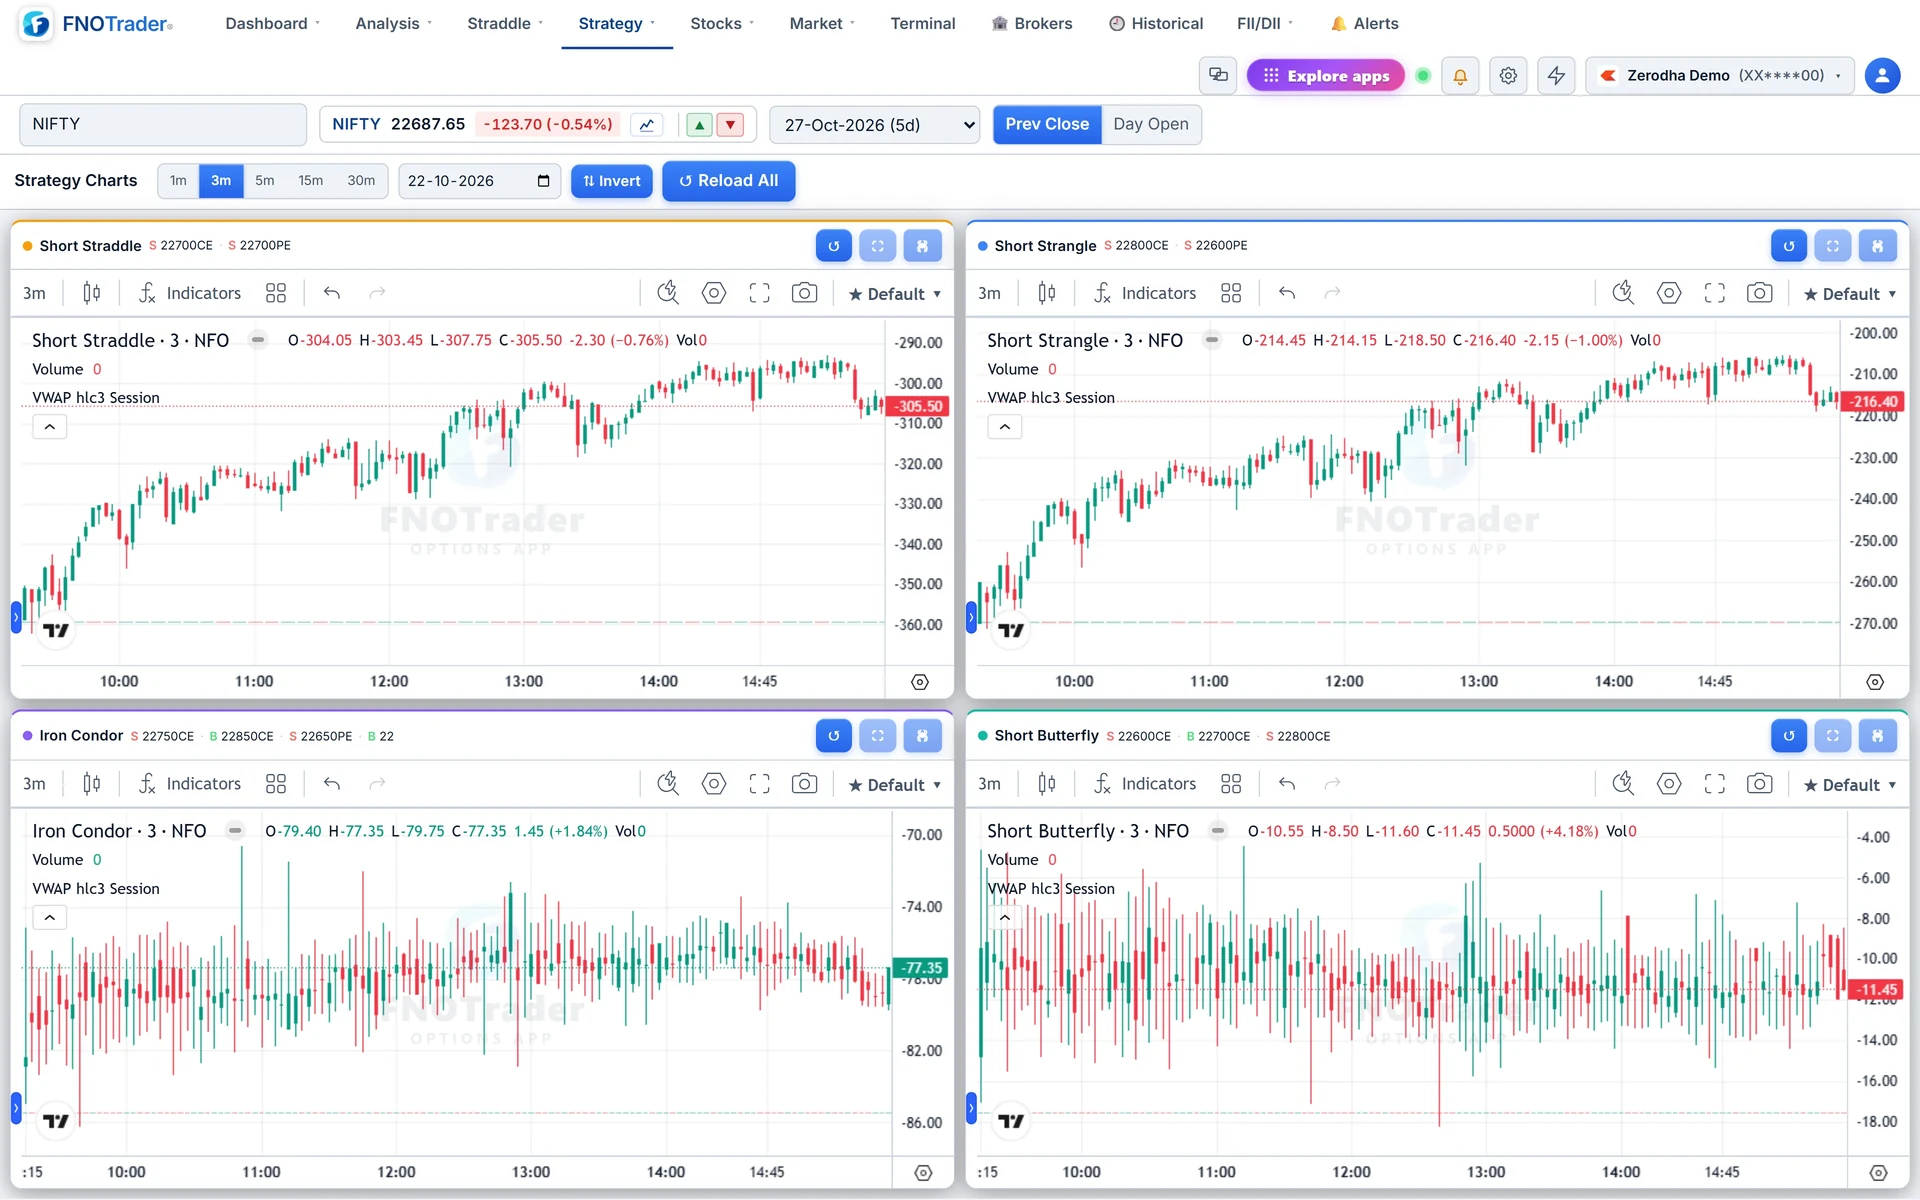Open the Straddle menu
Viewport: 1920px width, 1200px height.
(505, 23)
